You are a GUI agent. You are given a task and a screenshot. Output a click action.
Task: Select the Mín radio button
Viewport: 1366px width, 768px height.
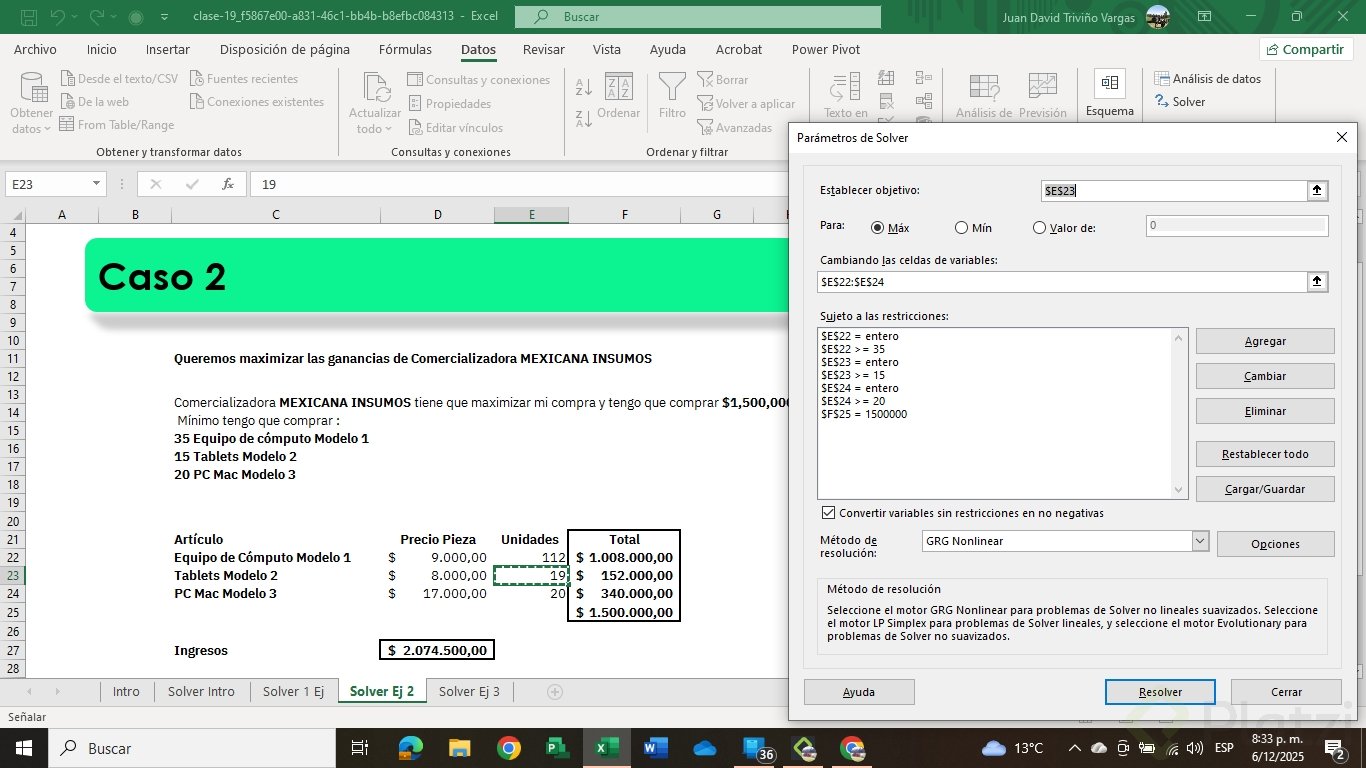pos(961,228)
